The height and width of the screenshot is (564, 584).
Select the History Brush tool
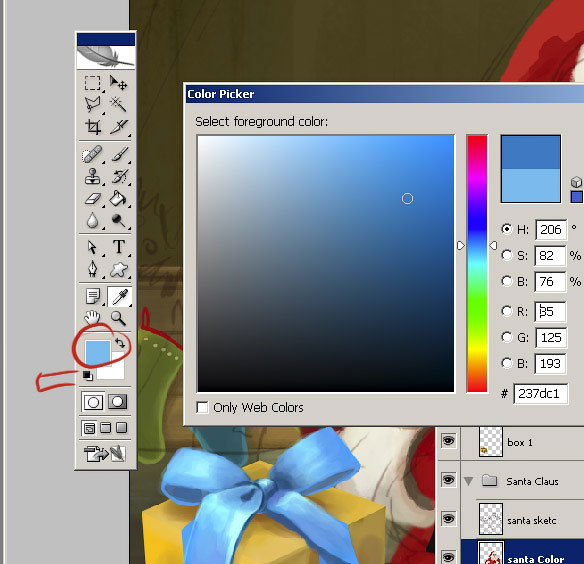(x=119, y=176)
